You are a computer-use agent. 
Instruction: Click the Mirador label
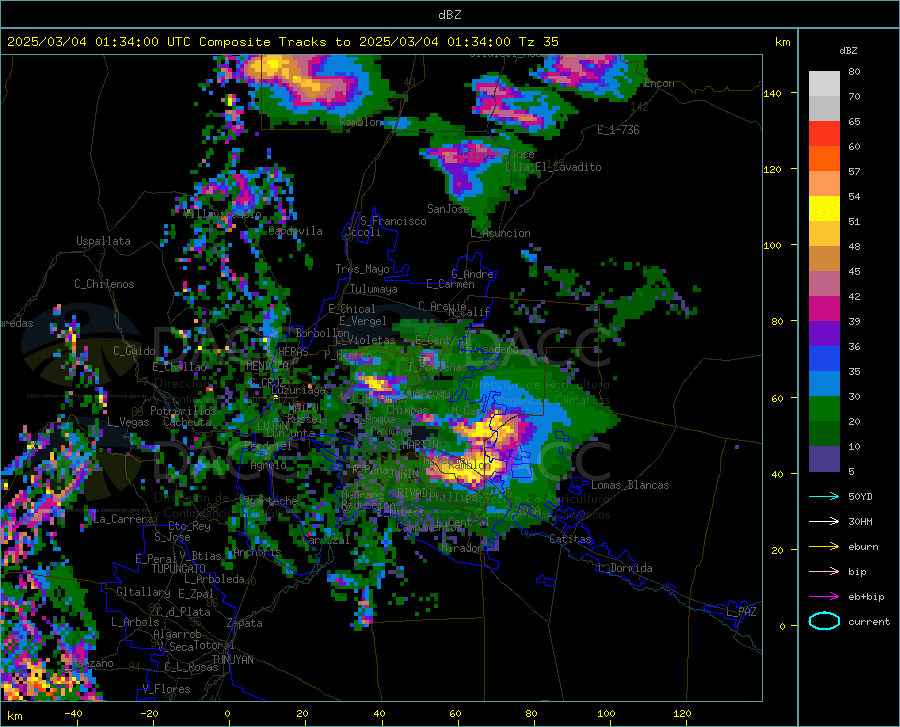(x=461, y=548)
